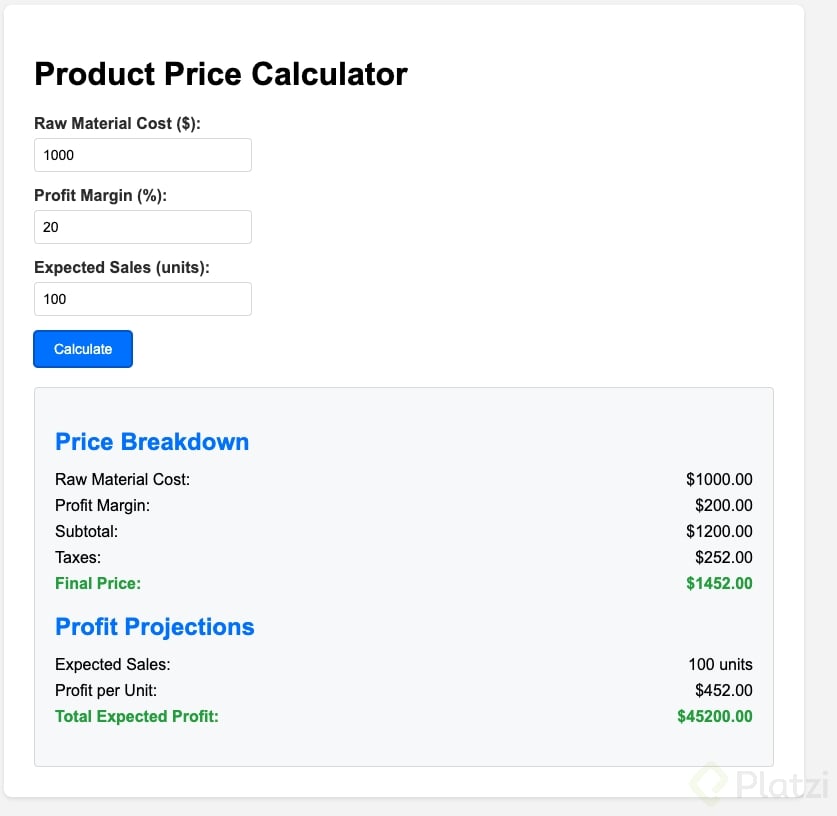Click the "Raw Material Cost ($):" form label
Viewport: 837px width, 816px height.
pos(117,123)
